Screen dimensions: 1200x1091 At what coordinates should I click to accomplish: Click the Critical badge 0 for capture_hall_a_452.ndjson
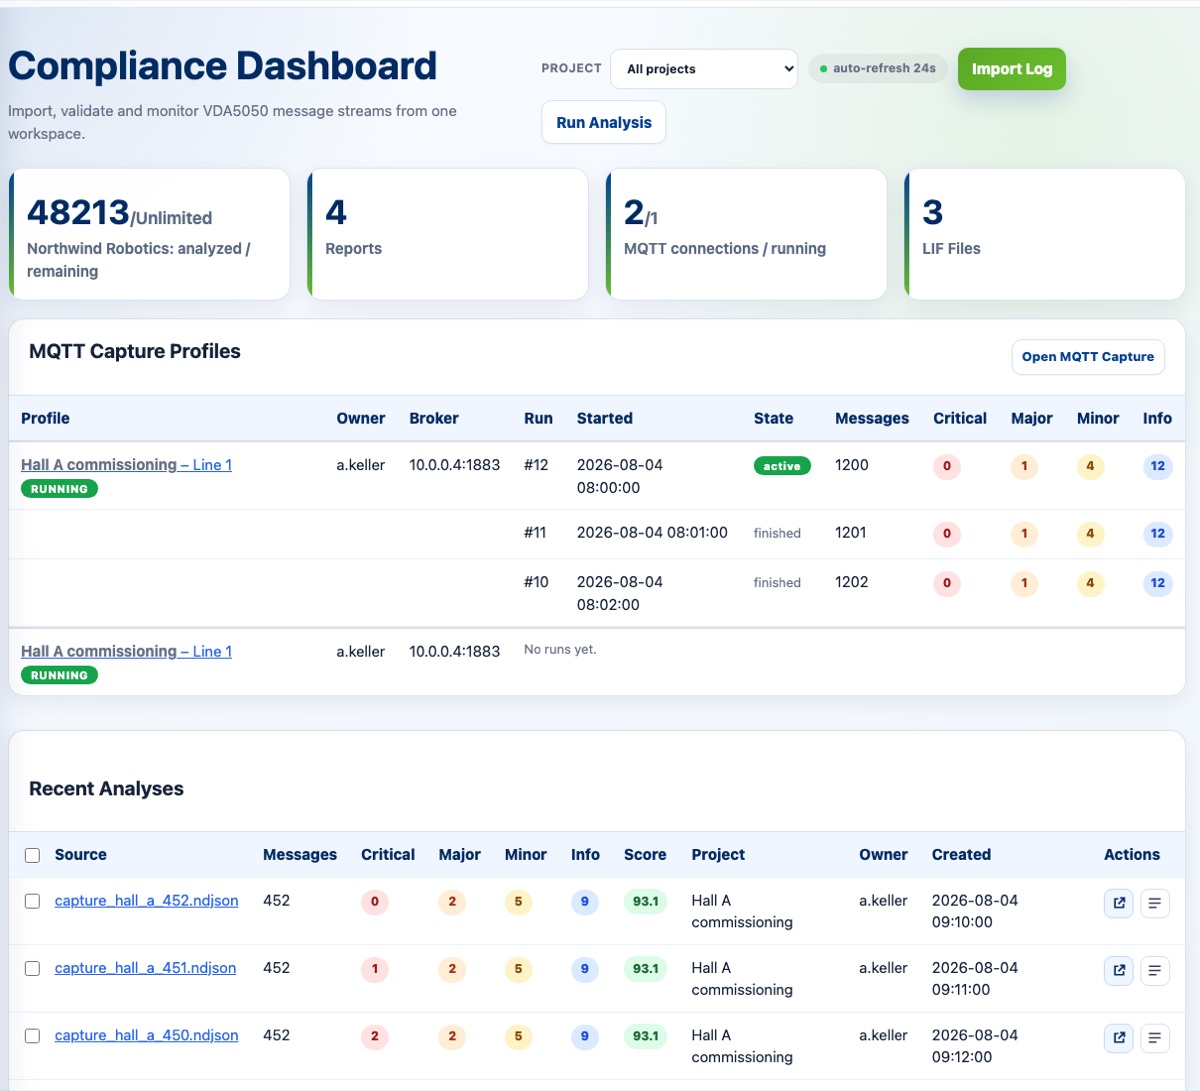(x=375, y=902)
